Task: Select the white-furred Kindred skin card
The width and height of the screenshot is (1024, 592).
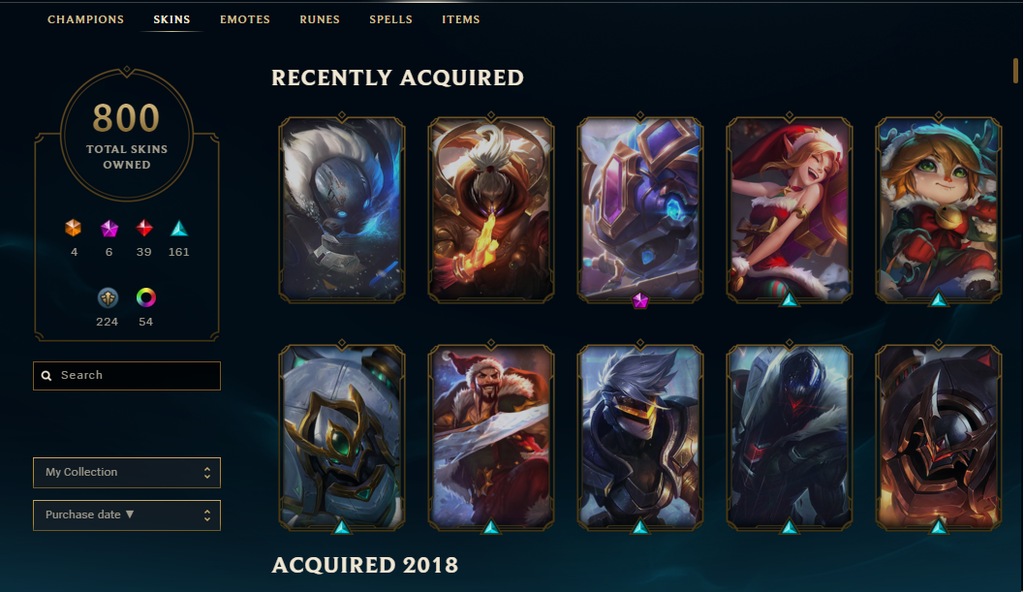Action: pos(342,209)
